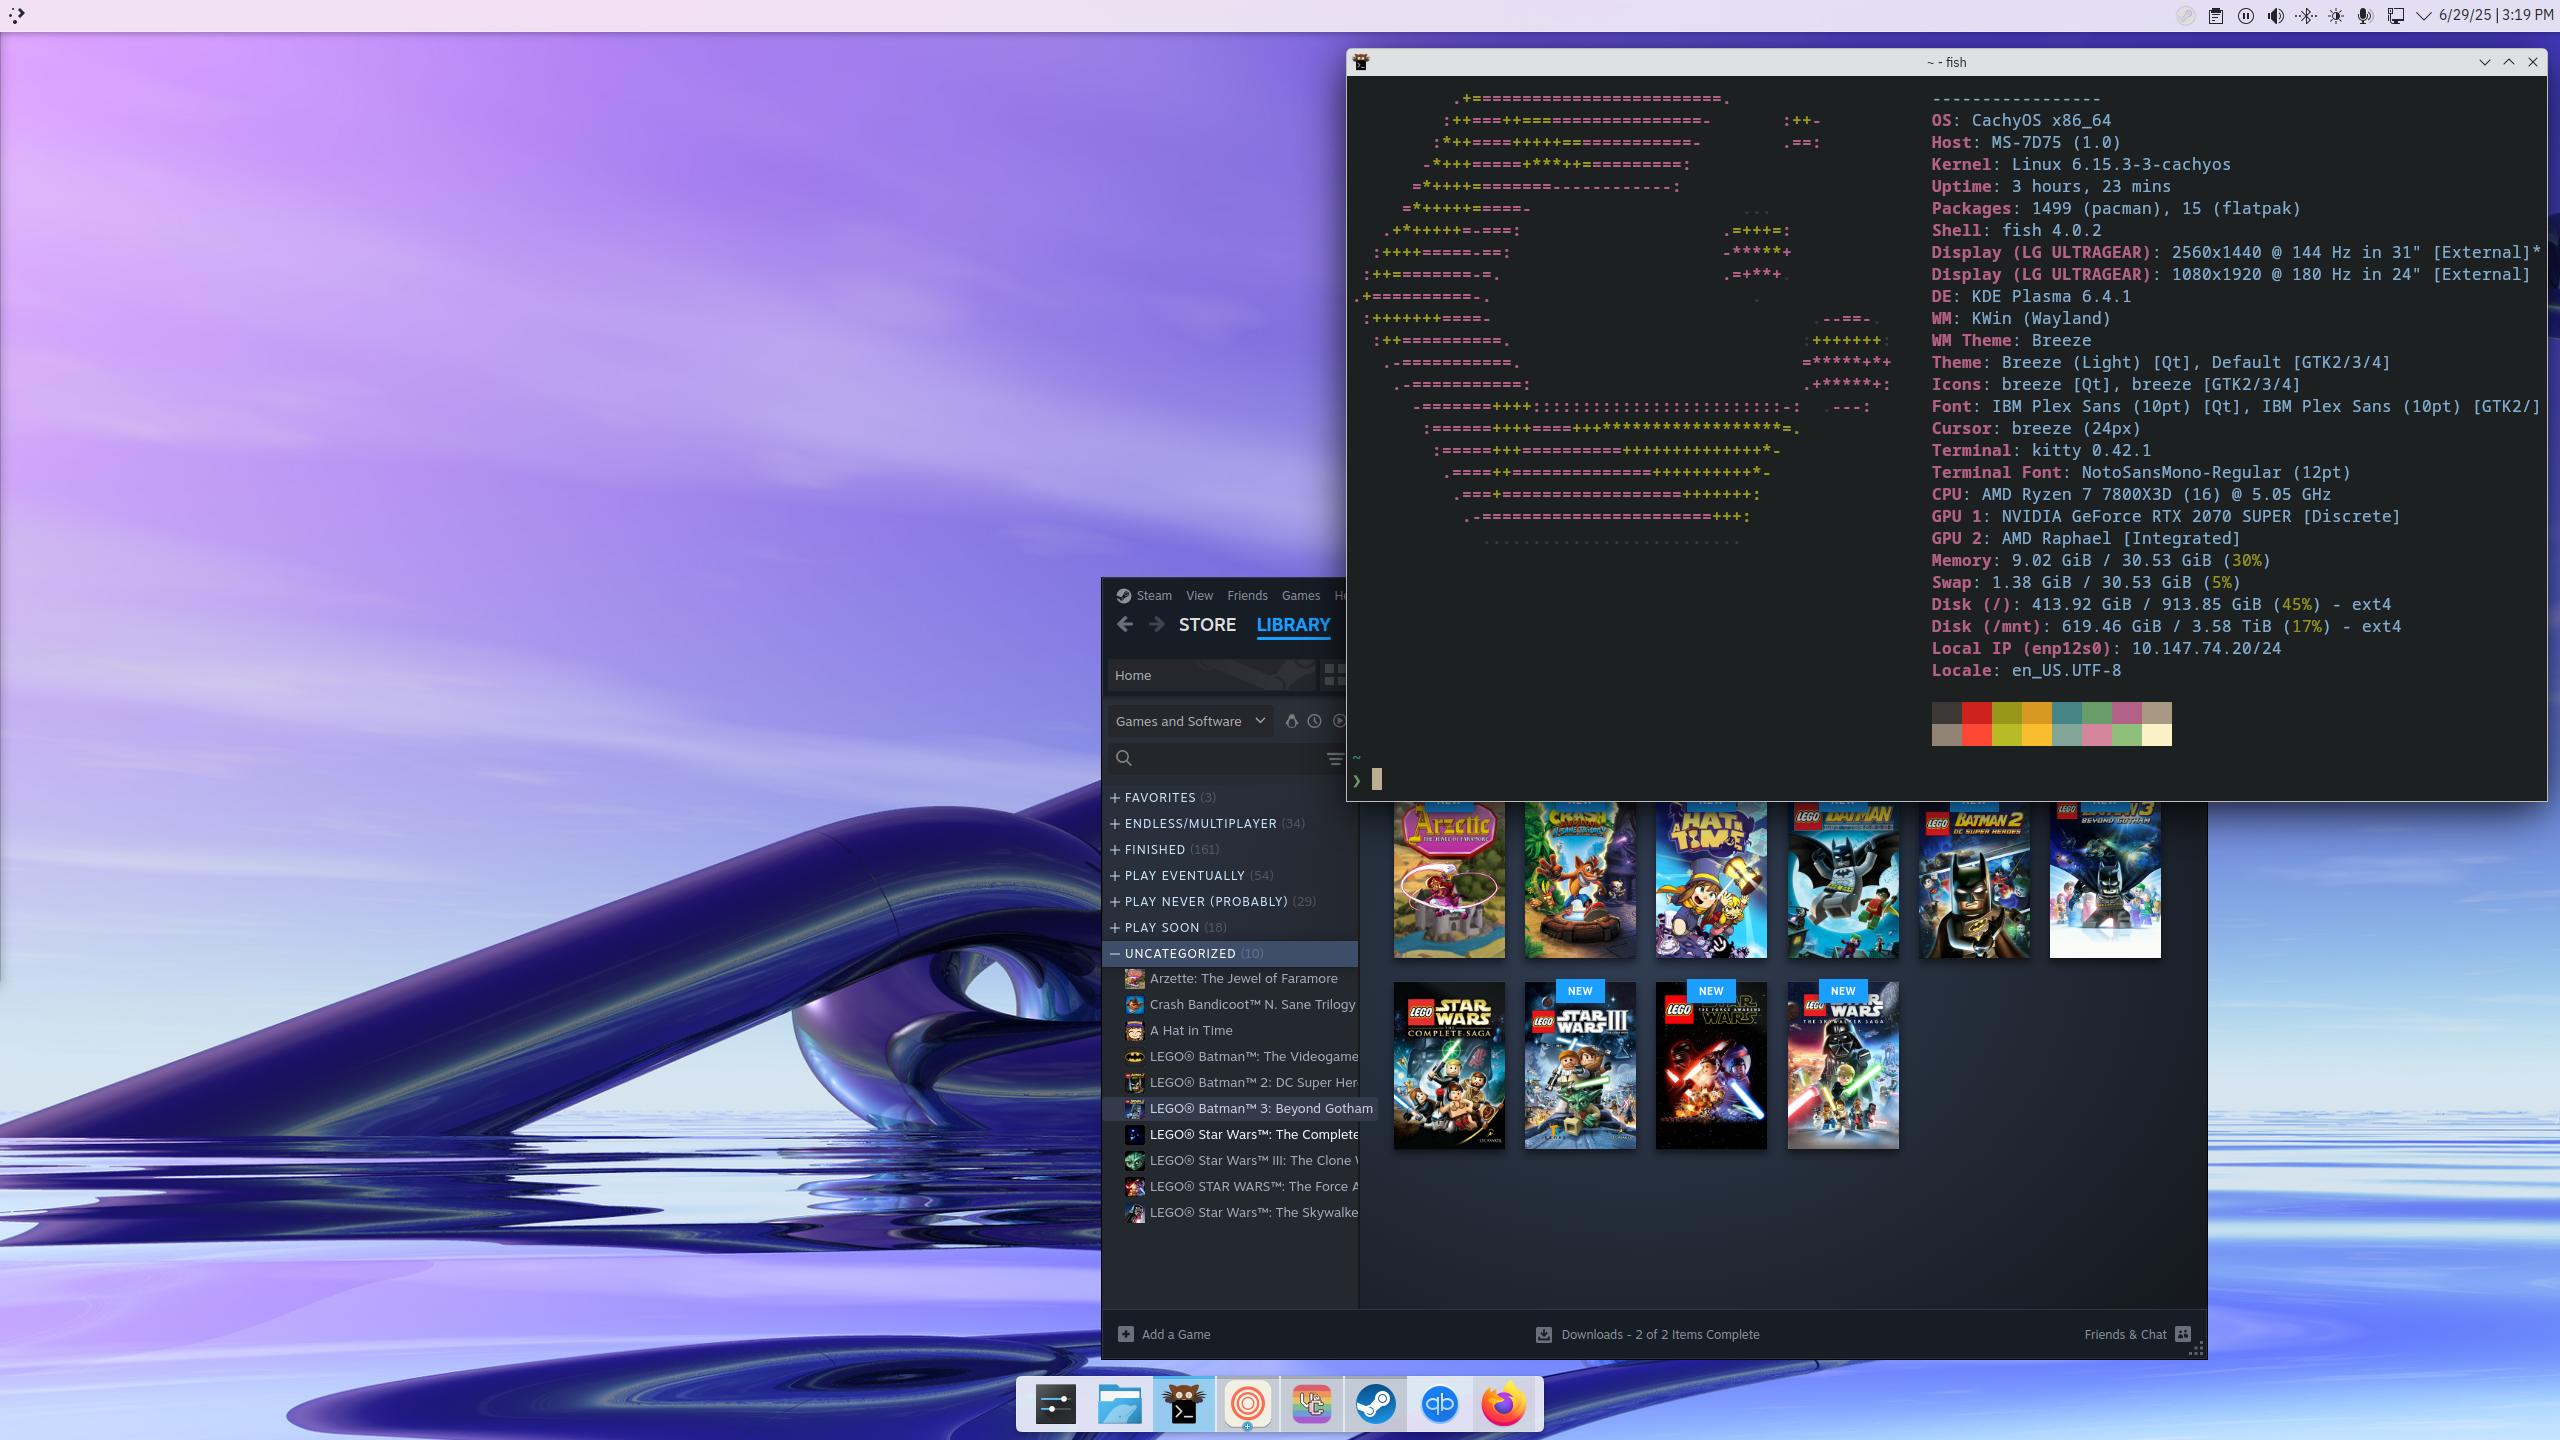The height and width of the screenshot is (1440, 2560).
Task: Open microphone tray icon
Action: click(x=2365, y=16)
